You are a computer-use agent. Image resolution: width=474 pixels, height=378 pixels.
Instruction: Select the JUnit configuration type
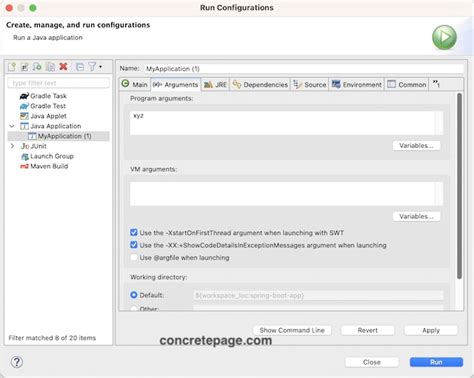pos(34,146)
